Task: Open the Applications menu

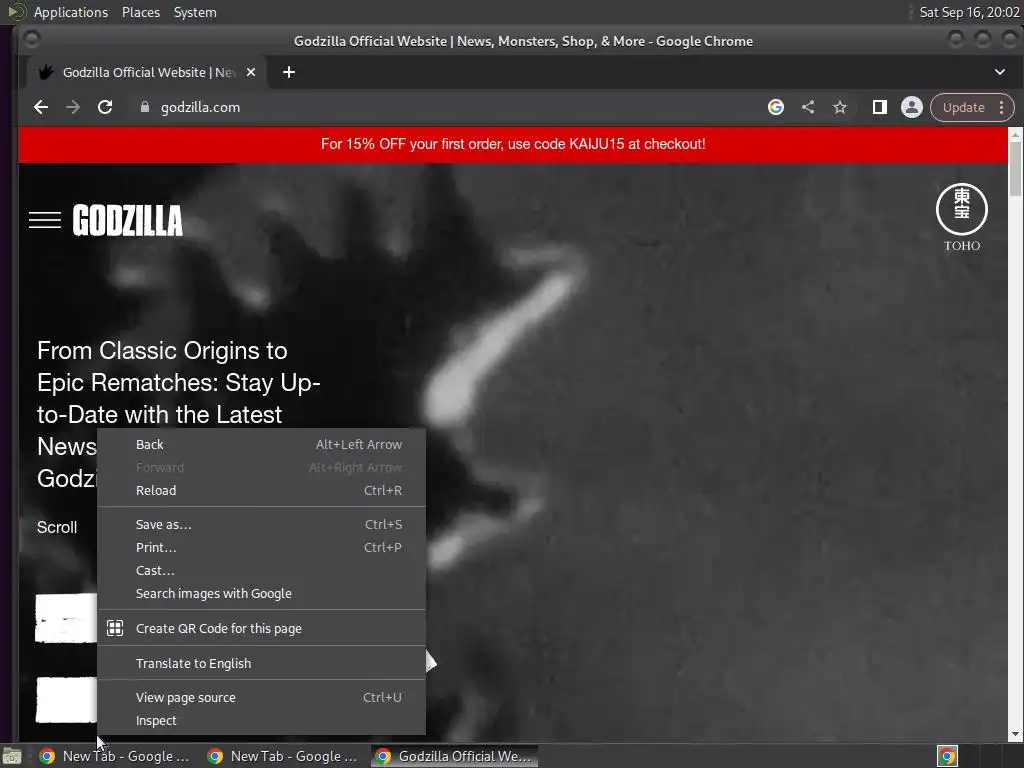Action: click(x=71, y=12)
